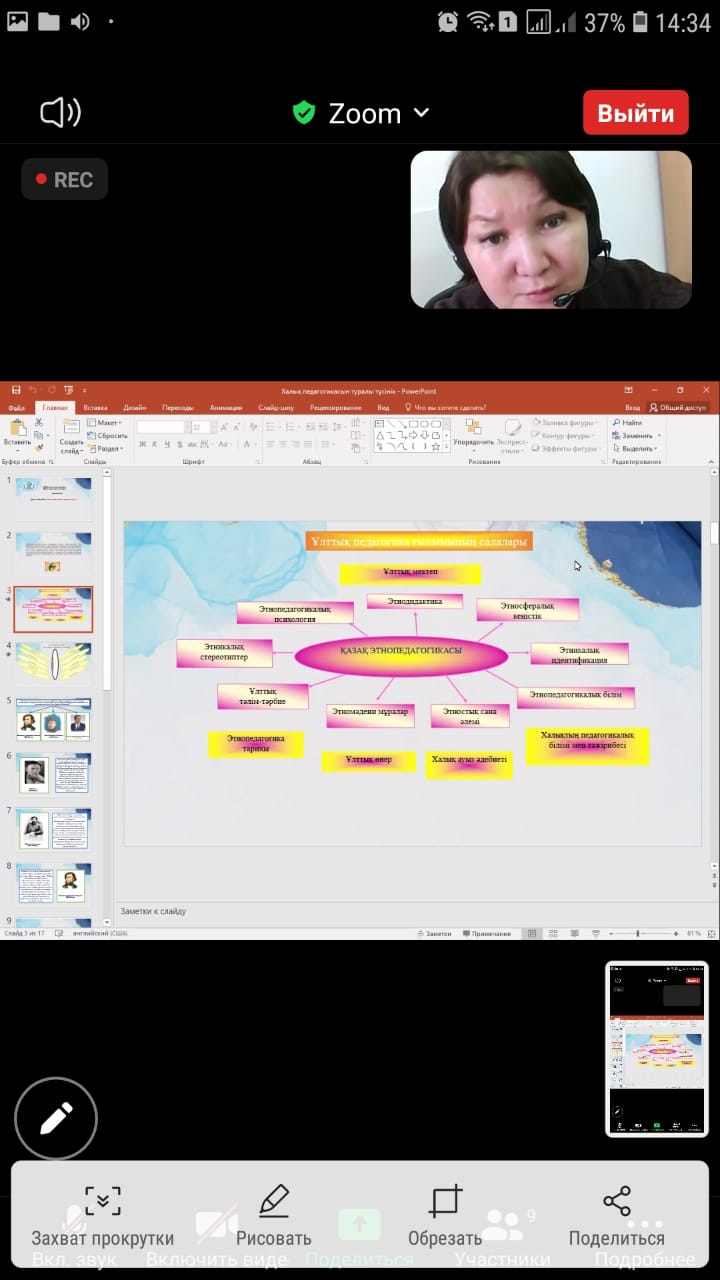This screenshot has width=720, height=1280.
Task: Click the Вход sign-in link
Action: coord(632,408)
